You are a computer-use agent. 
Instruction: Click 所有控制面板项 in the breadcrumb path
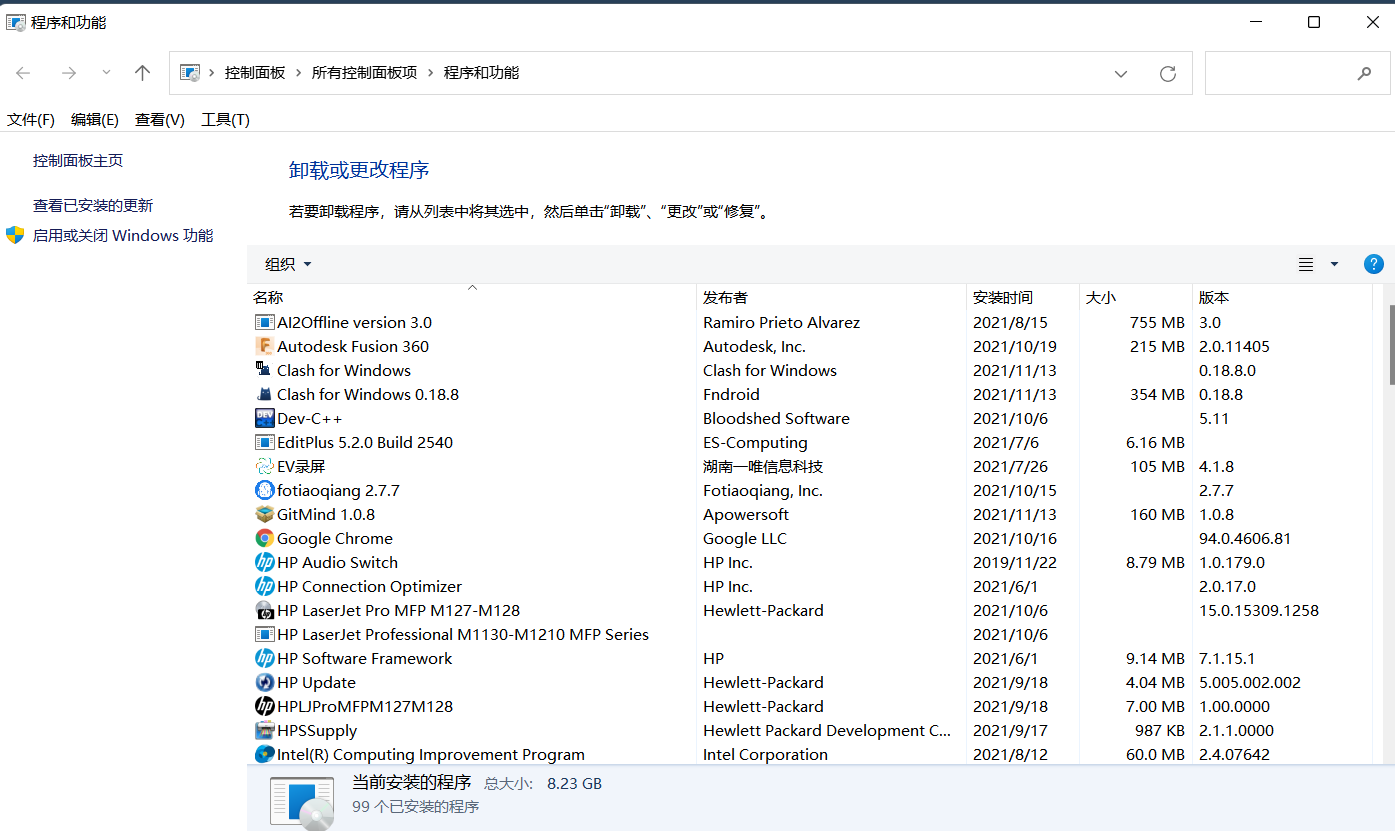click(364, 73)
